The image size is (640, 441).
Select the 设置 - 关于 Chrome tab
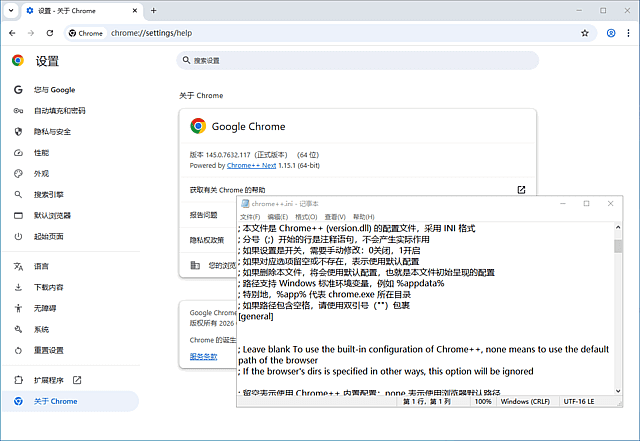[x=80, y=10]
